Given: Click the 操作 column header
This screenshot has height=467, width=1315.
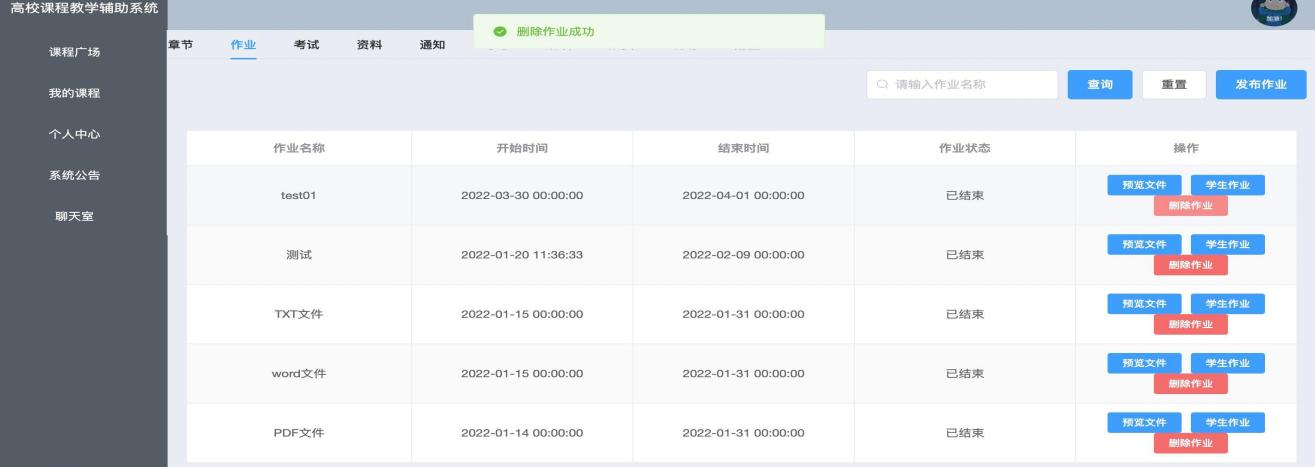Looking at the screenshot, I should [x=1185, y=148].
